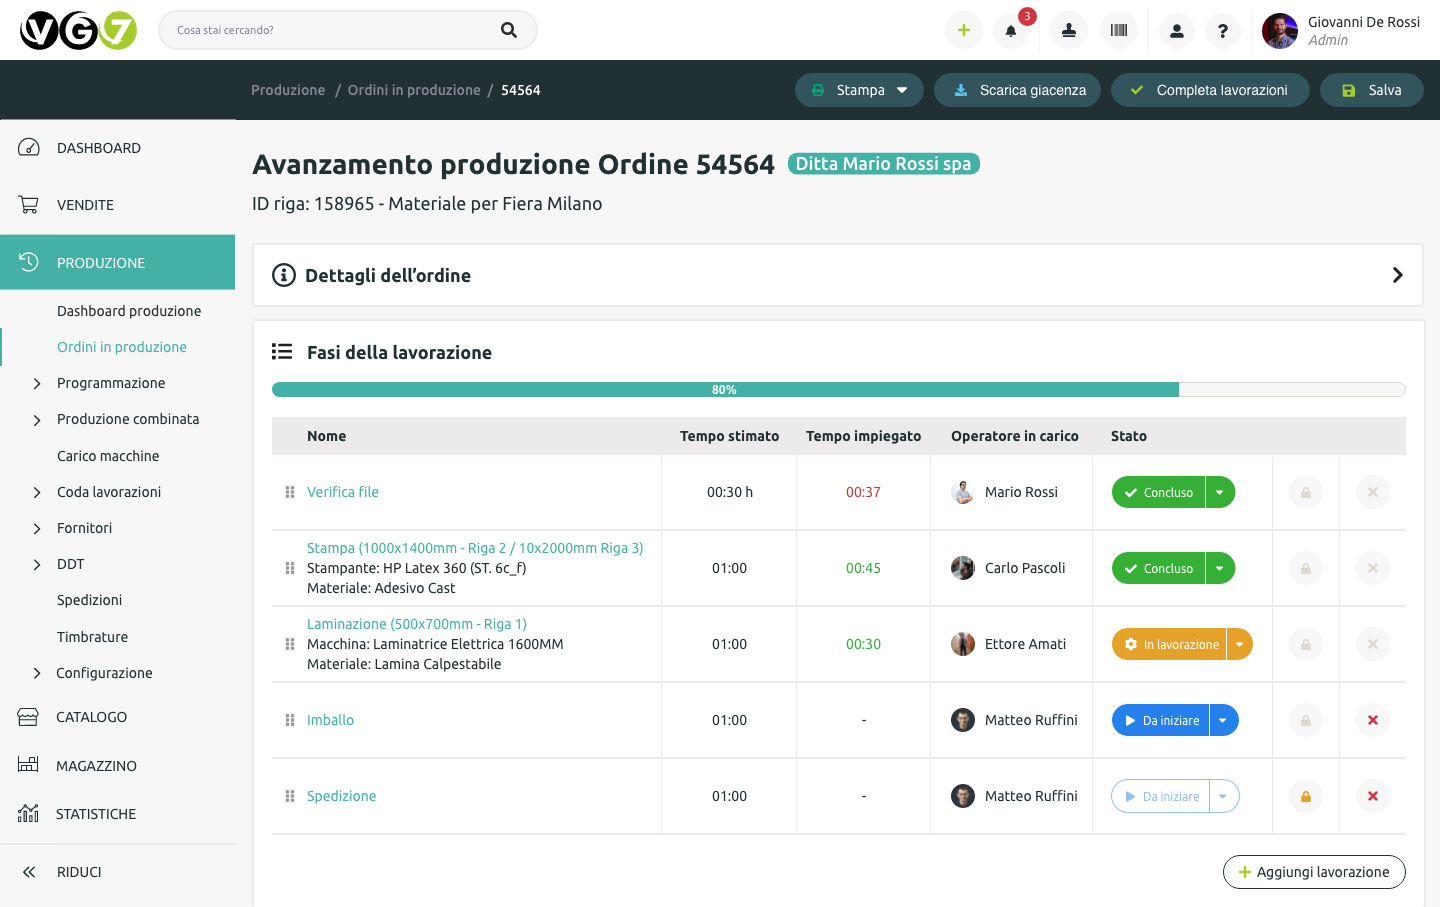The width and height of the screenshot is (1440, 907).
Task: Toggle the orange lock on Spedizione row
Action: coord(1305,796)
